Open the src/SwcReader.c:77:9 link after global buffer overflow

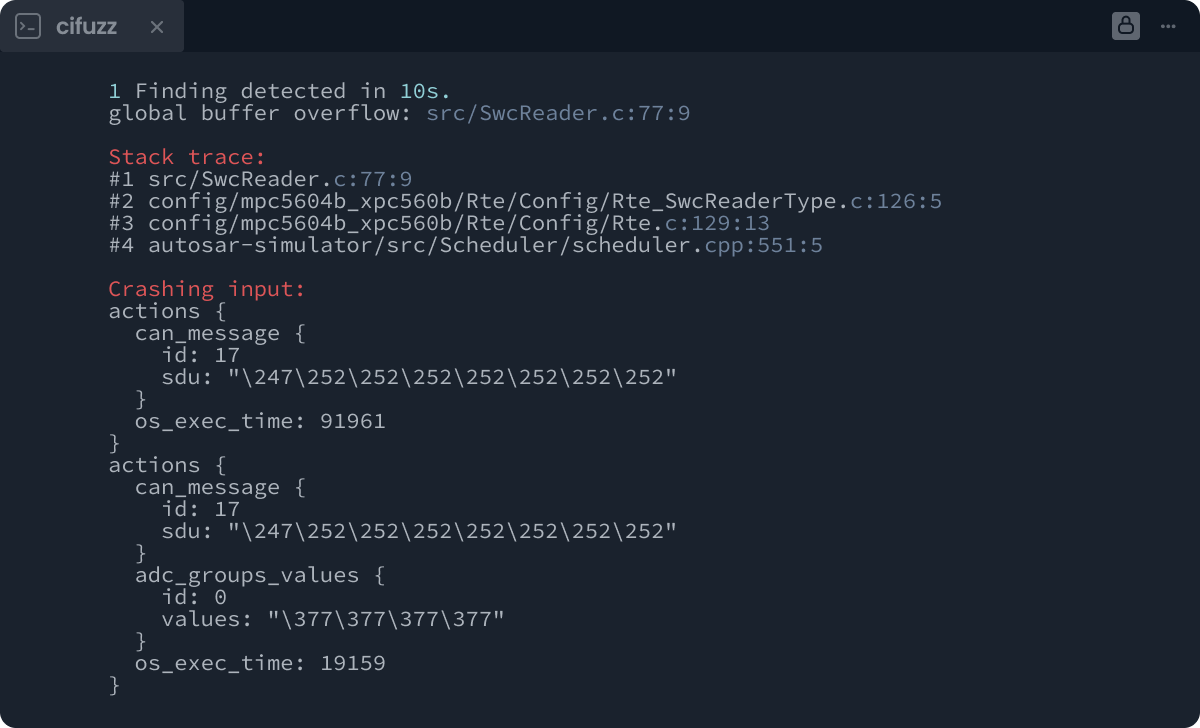[x=558, y=113]
